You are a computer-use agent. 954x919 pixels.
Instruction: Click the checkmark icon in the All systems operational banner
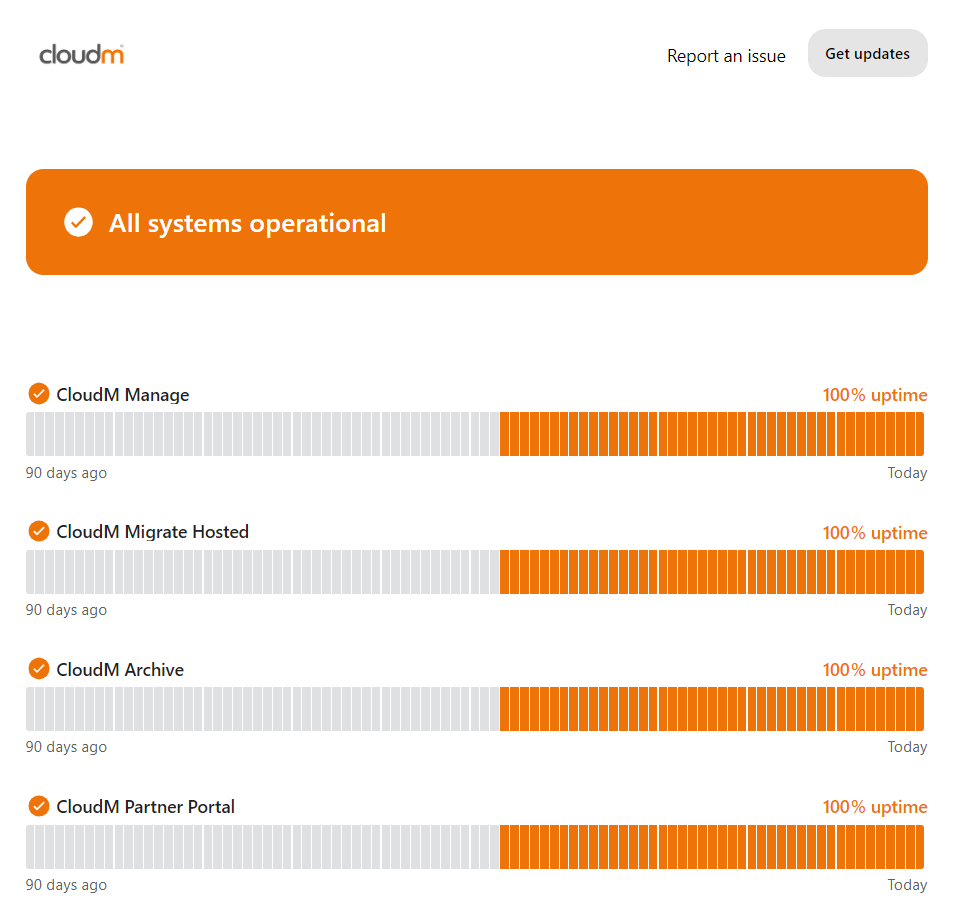[x=78, y=222]
